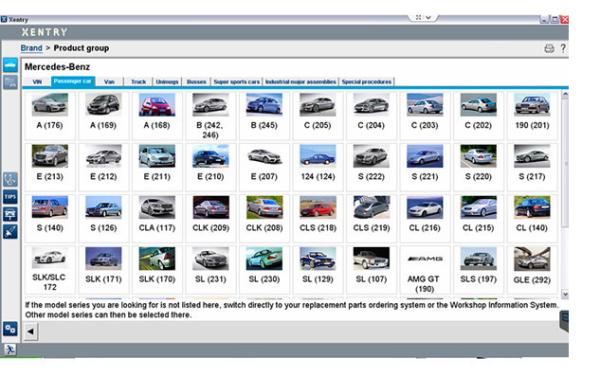The height and width of the screenshot is (376, 600).
Task: Select the vehicle icon in left sidebar
Action: pyautogui.click(x=10, y=65)
